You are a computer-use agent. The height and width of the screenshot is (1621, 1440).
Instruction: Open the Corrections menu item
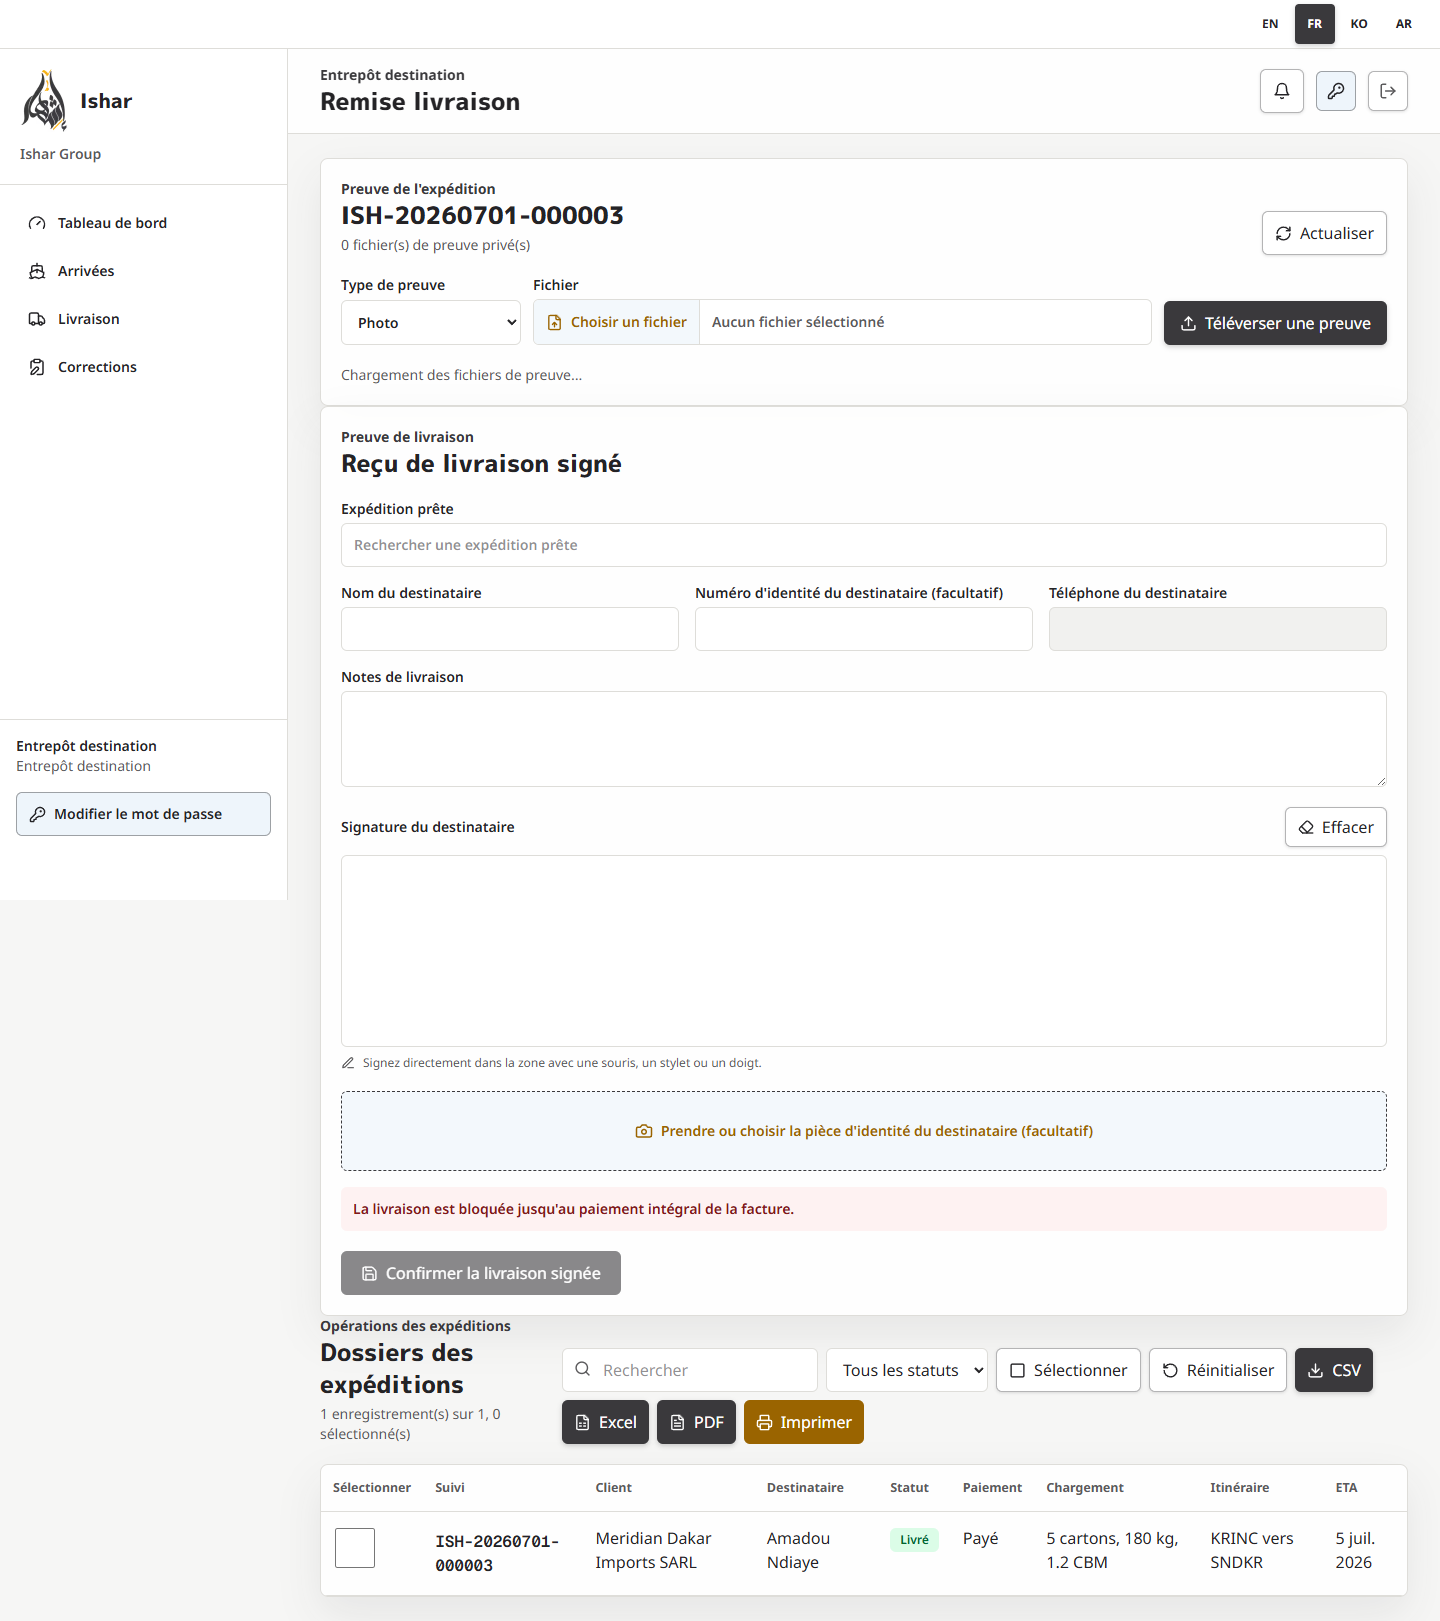click(97, 367)
